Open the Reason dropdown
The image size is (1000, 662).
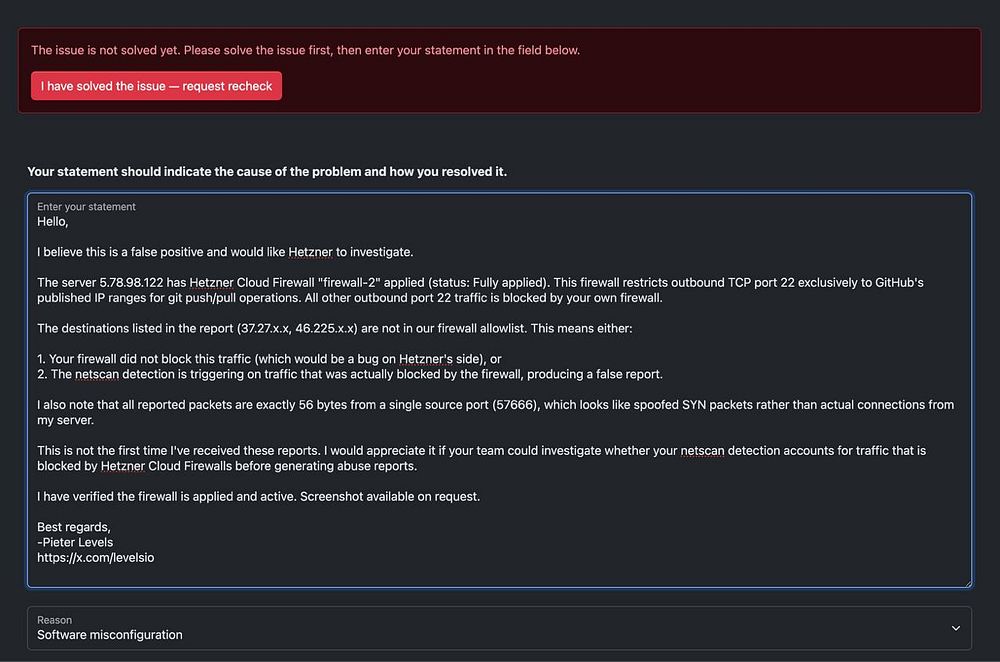[x=499, y=627]
